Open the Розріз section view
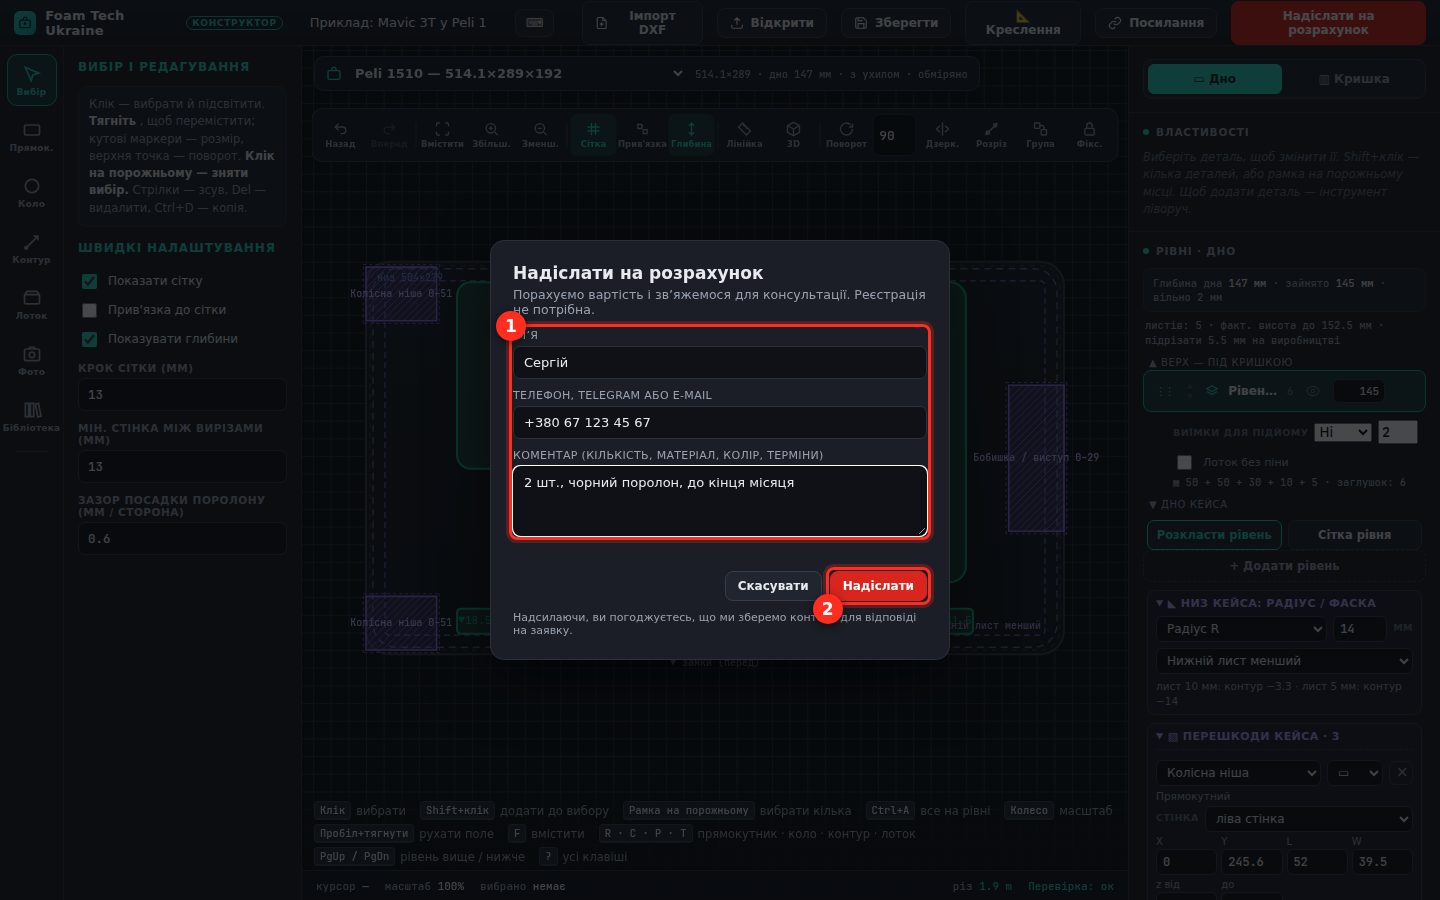Image resolution: width=1440 pixels, height=900 pixels. (x=991, y=134)
